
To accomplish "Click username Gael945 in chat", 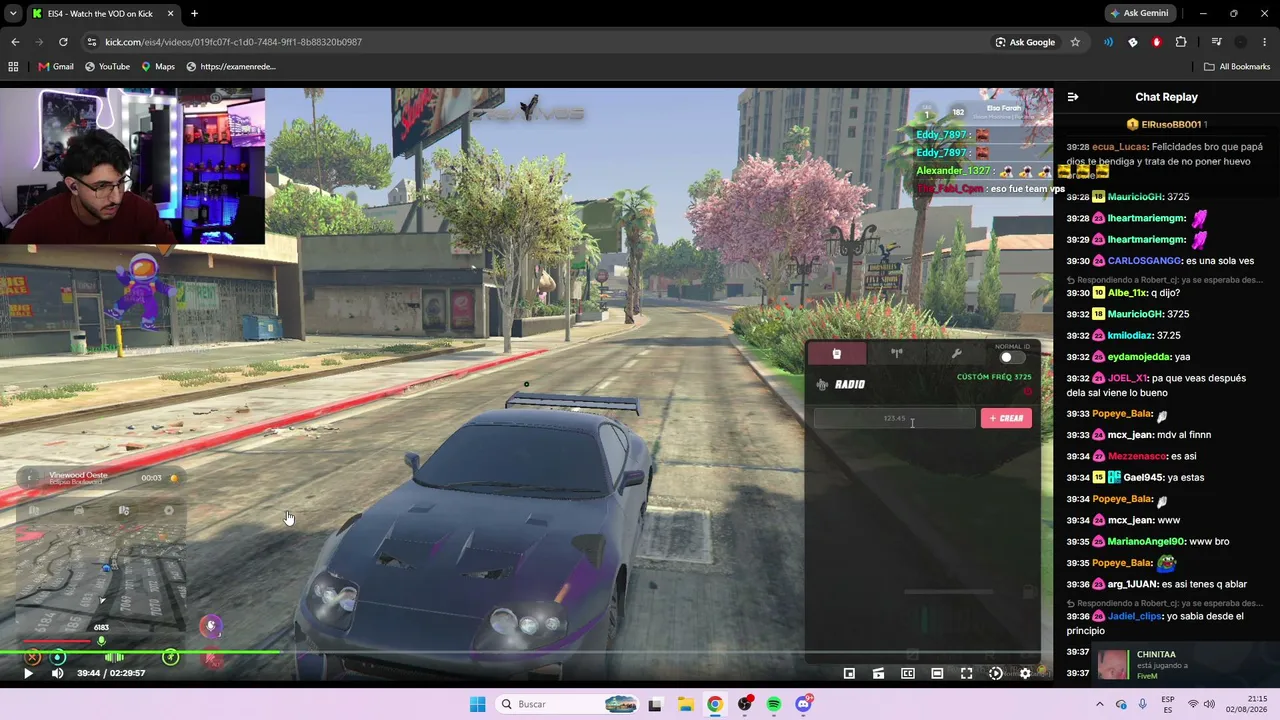I will [x=1144, y=478].
